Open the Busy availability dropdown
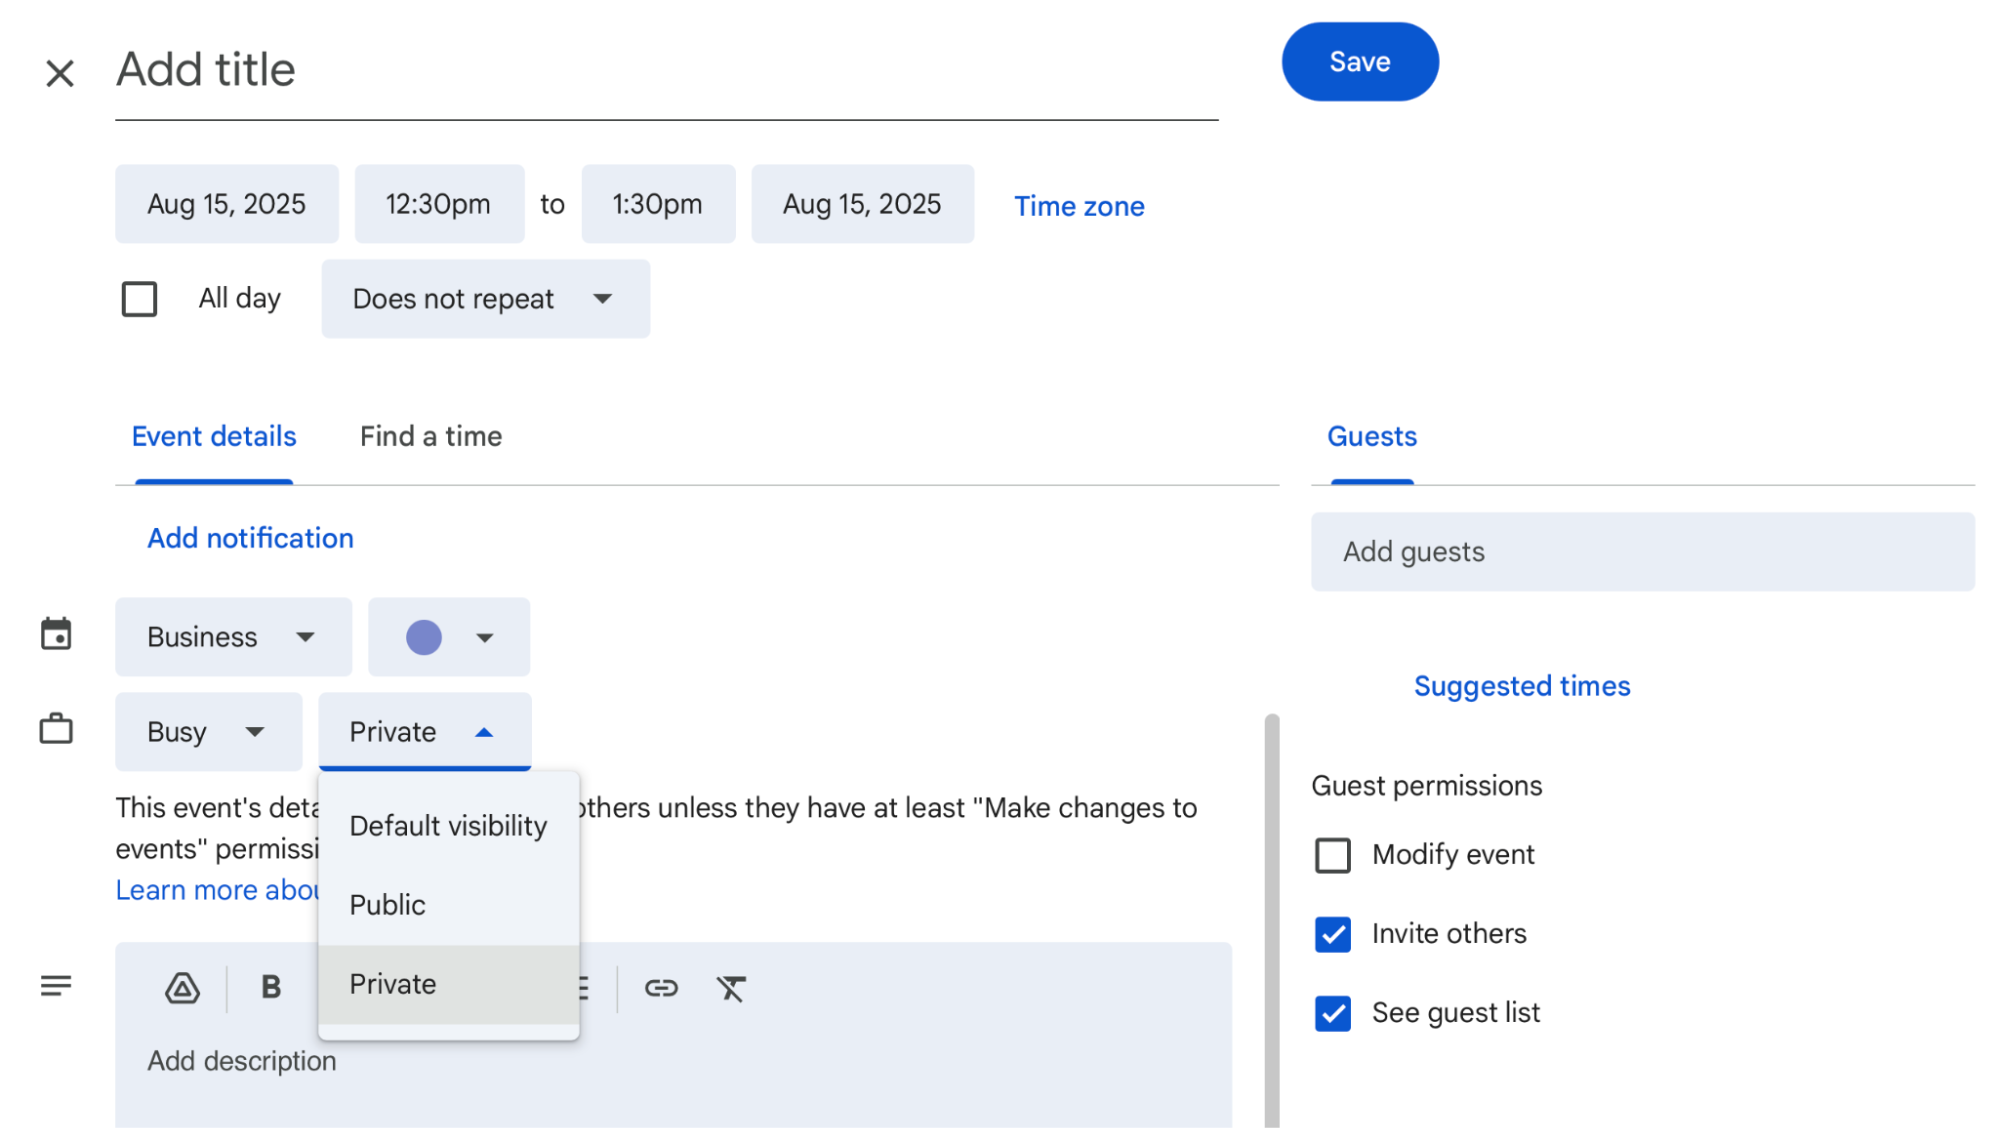This screenshot has width=1999, height=1129. [x=208, y=732]
